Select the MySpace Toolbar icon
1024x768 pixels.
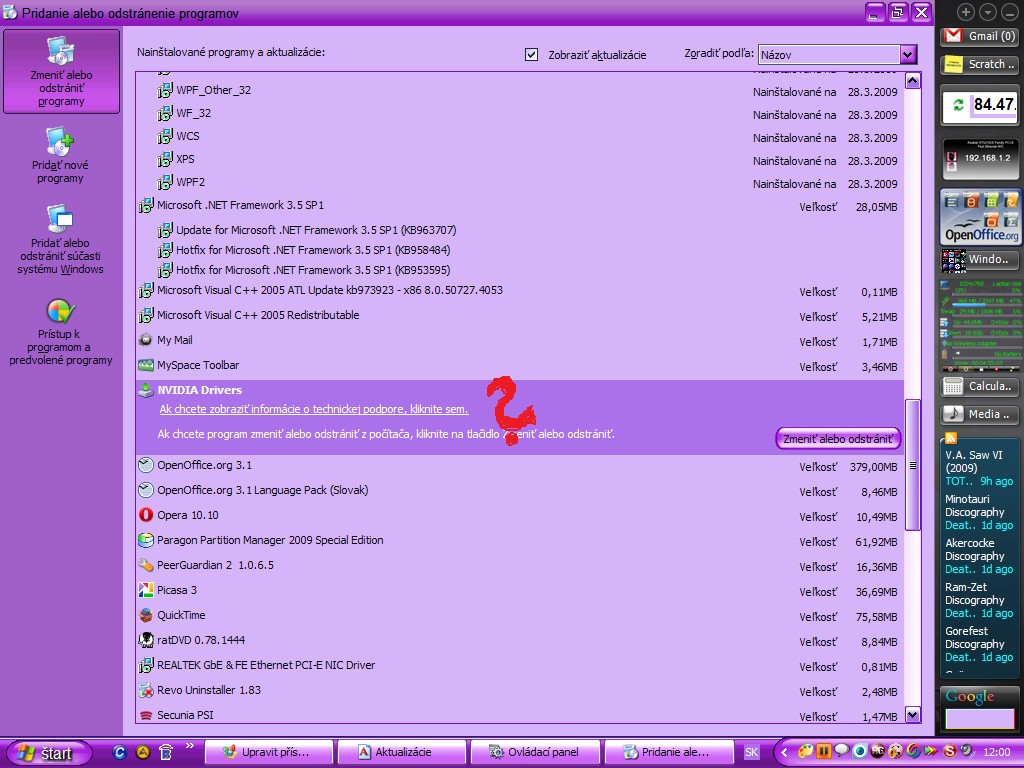click(x=145, y=365)
